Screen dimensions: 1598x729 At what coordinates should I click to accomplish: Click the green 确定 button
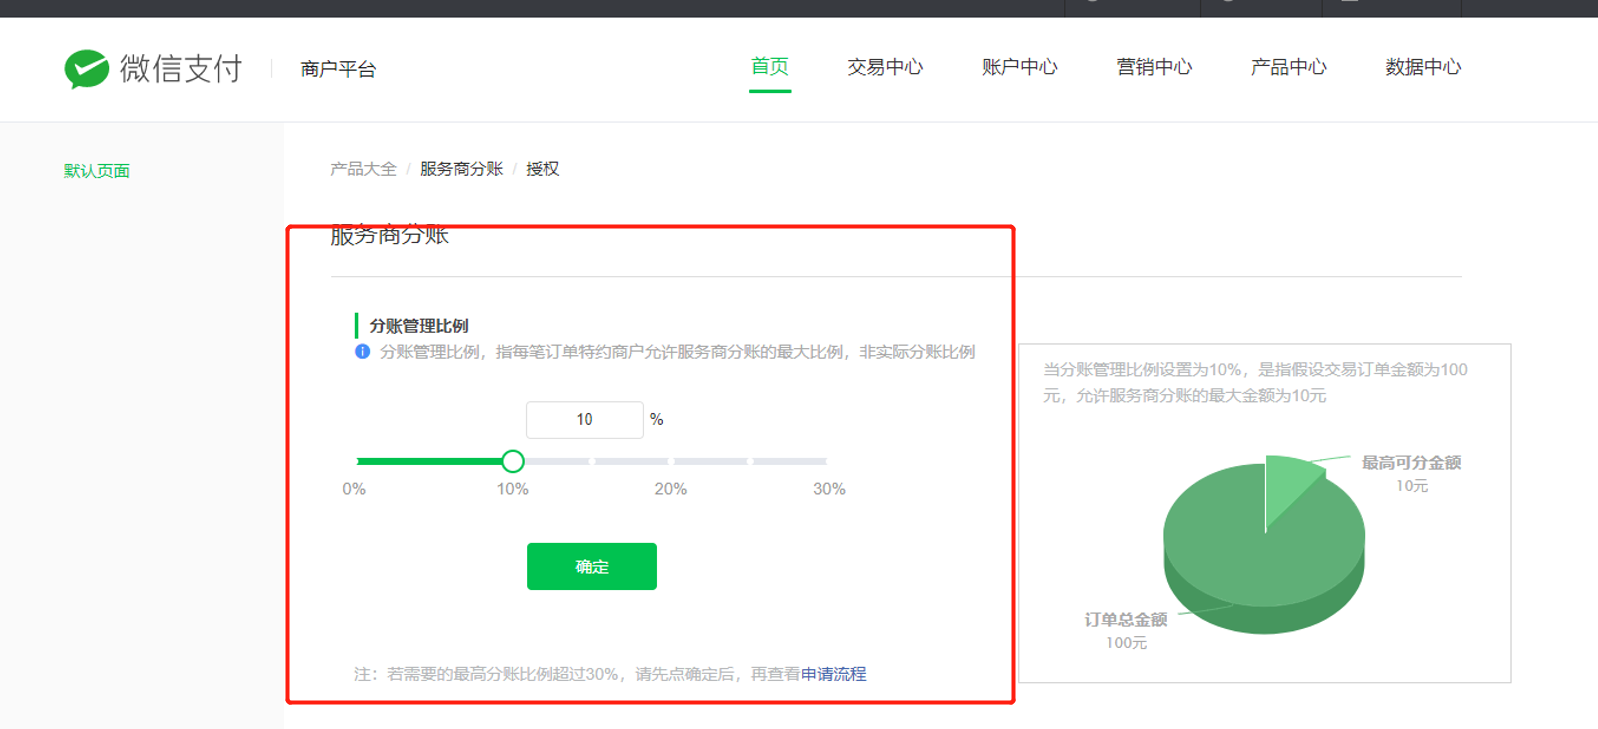(592, 566)
